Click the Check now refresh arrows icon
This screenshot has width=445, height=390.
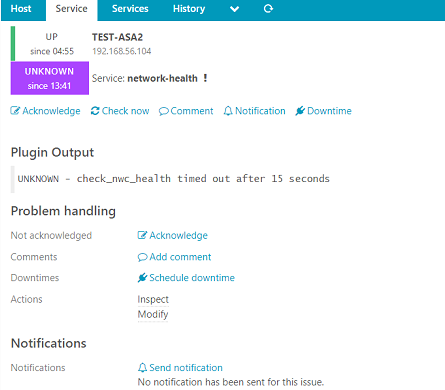pyautogui.click(x=95, y=111)
